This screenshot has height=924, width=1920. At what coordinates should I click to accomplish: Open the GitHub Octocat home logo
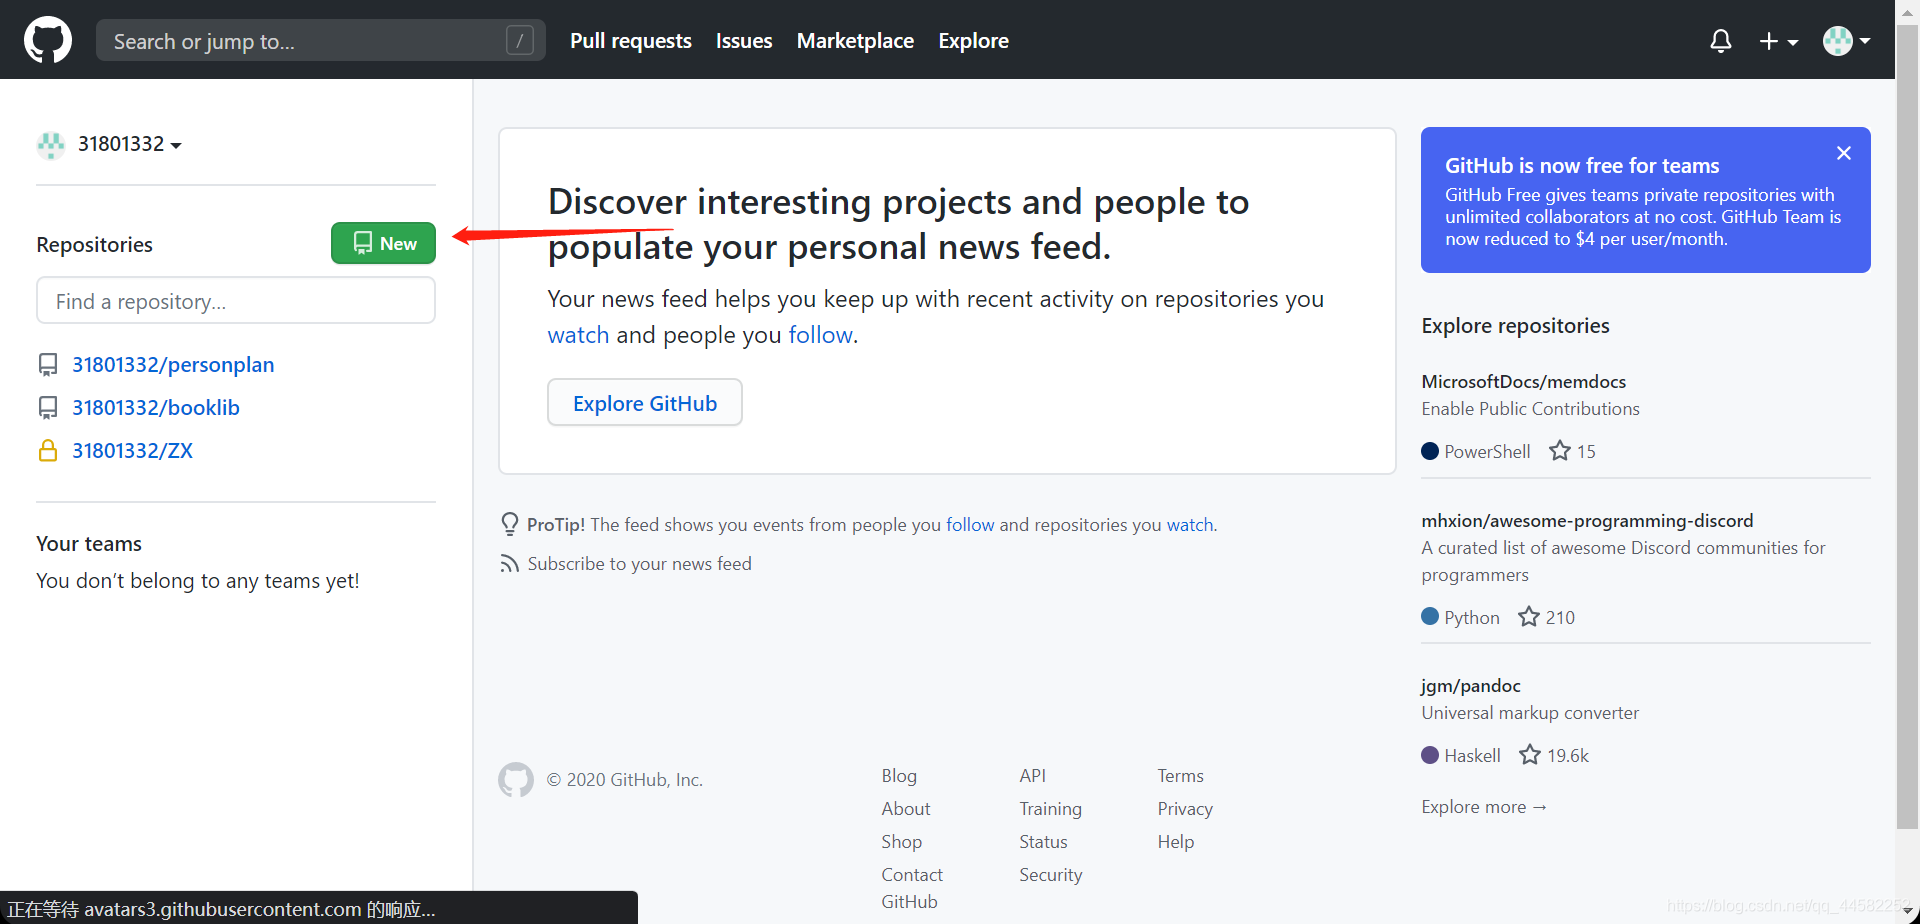point(48,40)
